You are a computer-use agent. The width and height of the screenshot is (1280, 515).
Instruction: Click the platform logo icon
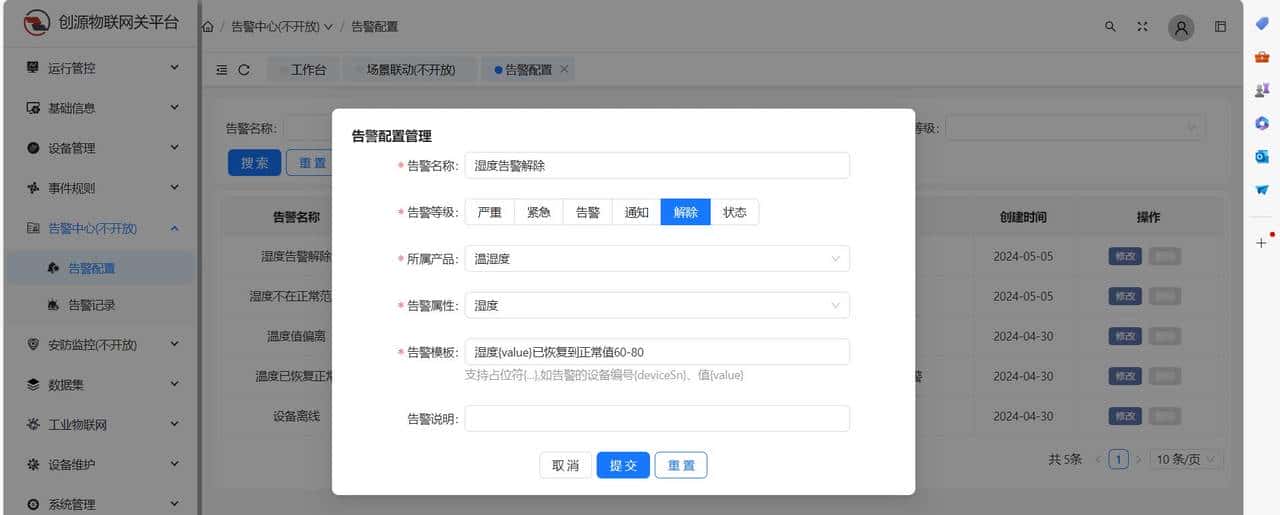[37, 22]
